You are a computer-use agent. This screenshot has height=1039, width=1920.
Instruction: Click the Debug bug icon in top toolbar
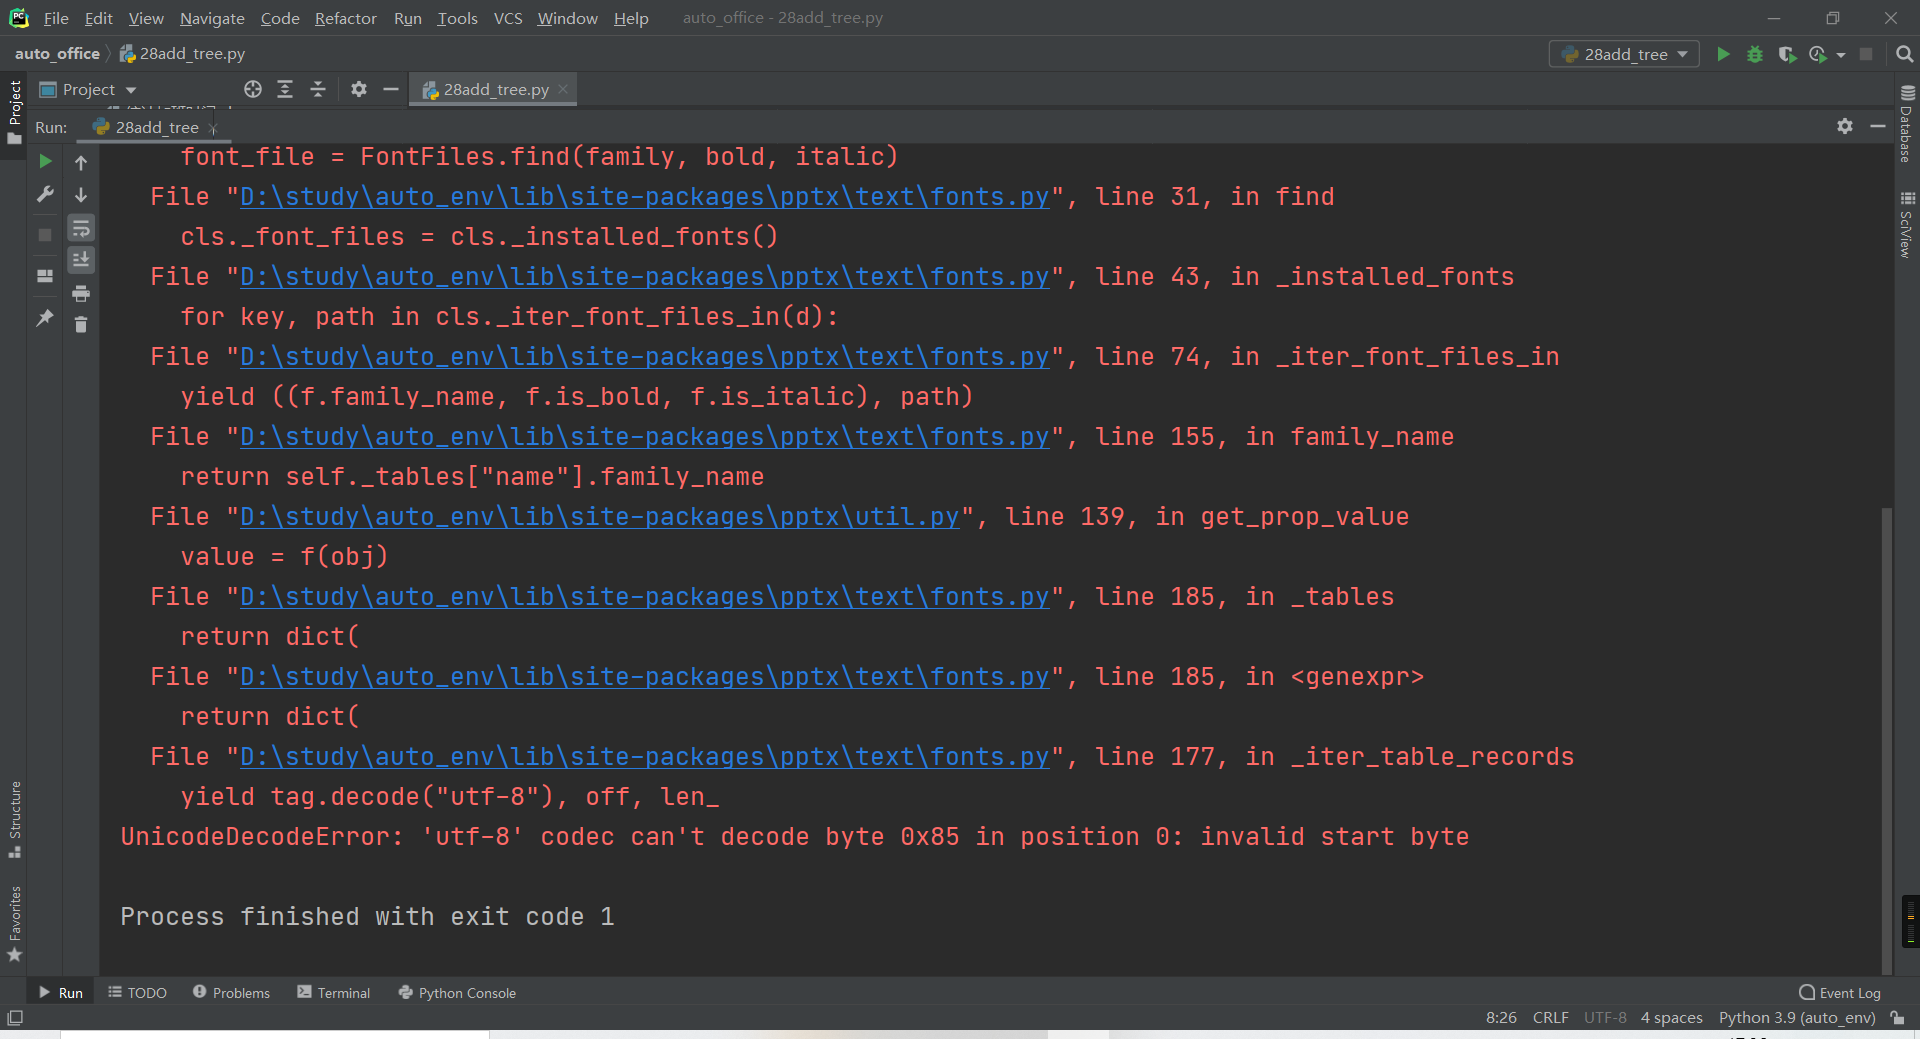(1755, 54)
